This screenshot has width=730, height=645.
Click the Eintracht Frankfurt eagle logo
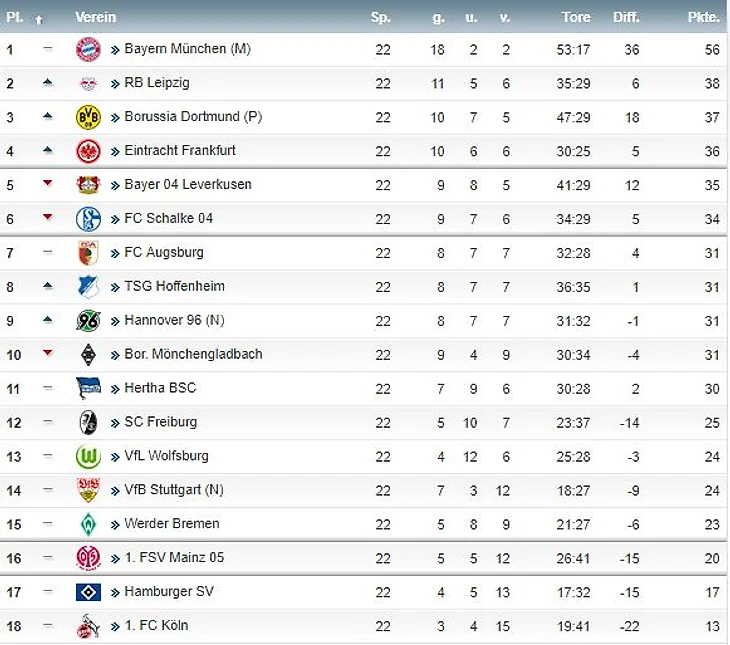(89, 151)
